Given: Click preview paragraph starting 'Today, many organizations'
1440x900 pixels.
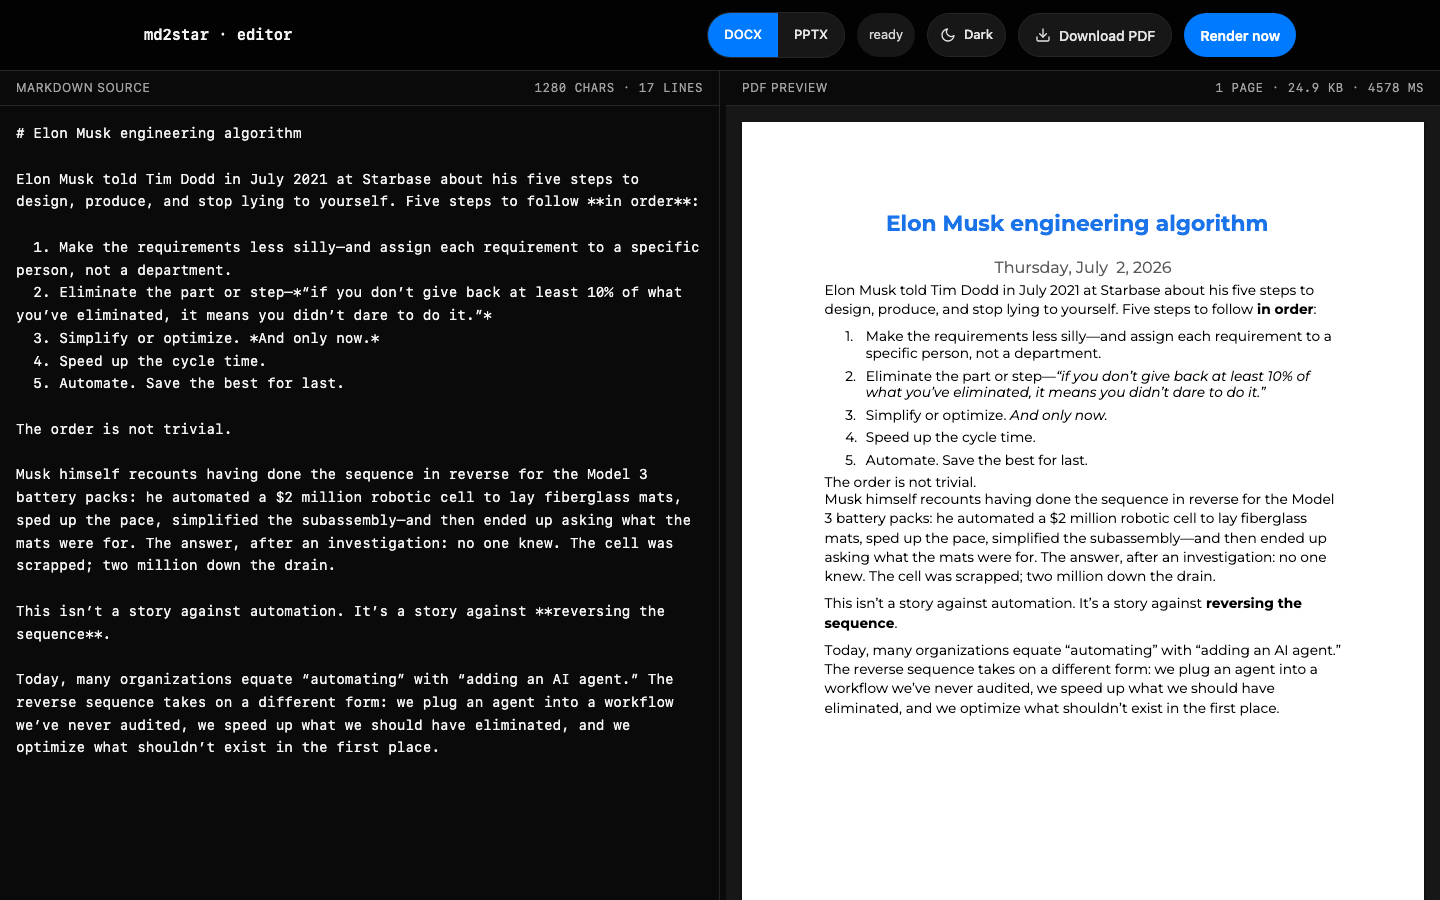Looking at the screenshot, I should coord(1083,679).
